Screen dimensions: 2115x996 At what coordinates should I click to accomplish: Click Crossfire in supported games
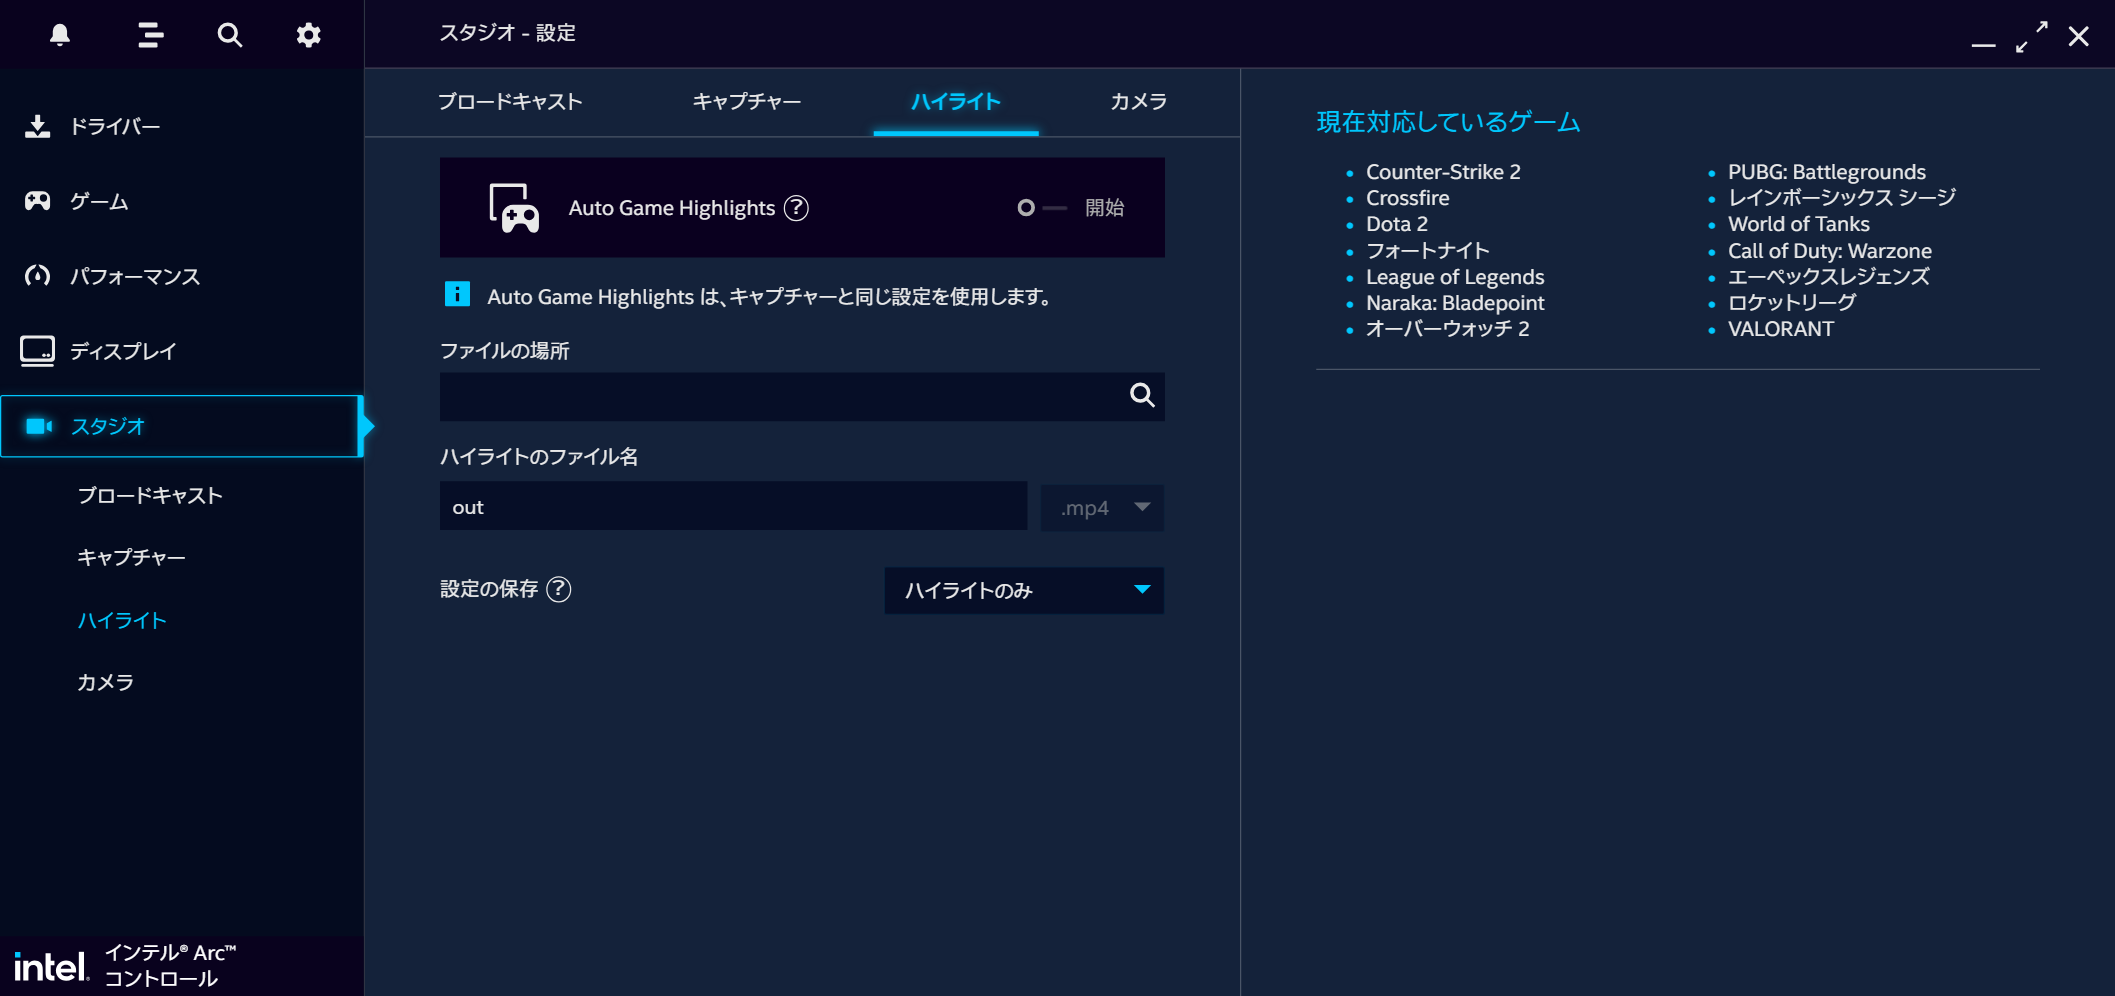click(1407, 198)
